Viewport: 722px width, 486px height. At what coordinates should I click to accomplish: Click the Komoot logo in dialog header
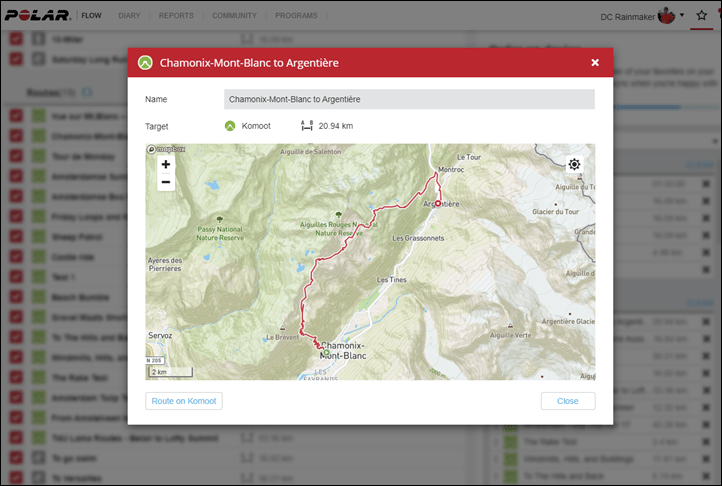click(145, 62)
